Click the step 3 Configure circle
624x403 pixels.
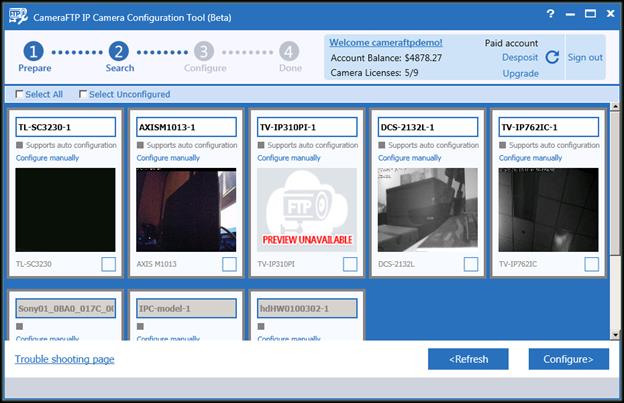click(x=204, y=51)
